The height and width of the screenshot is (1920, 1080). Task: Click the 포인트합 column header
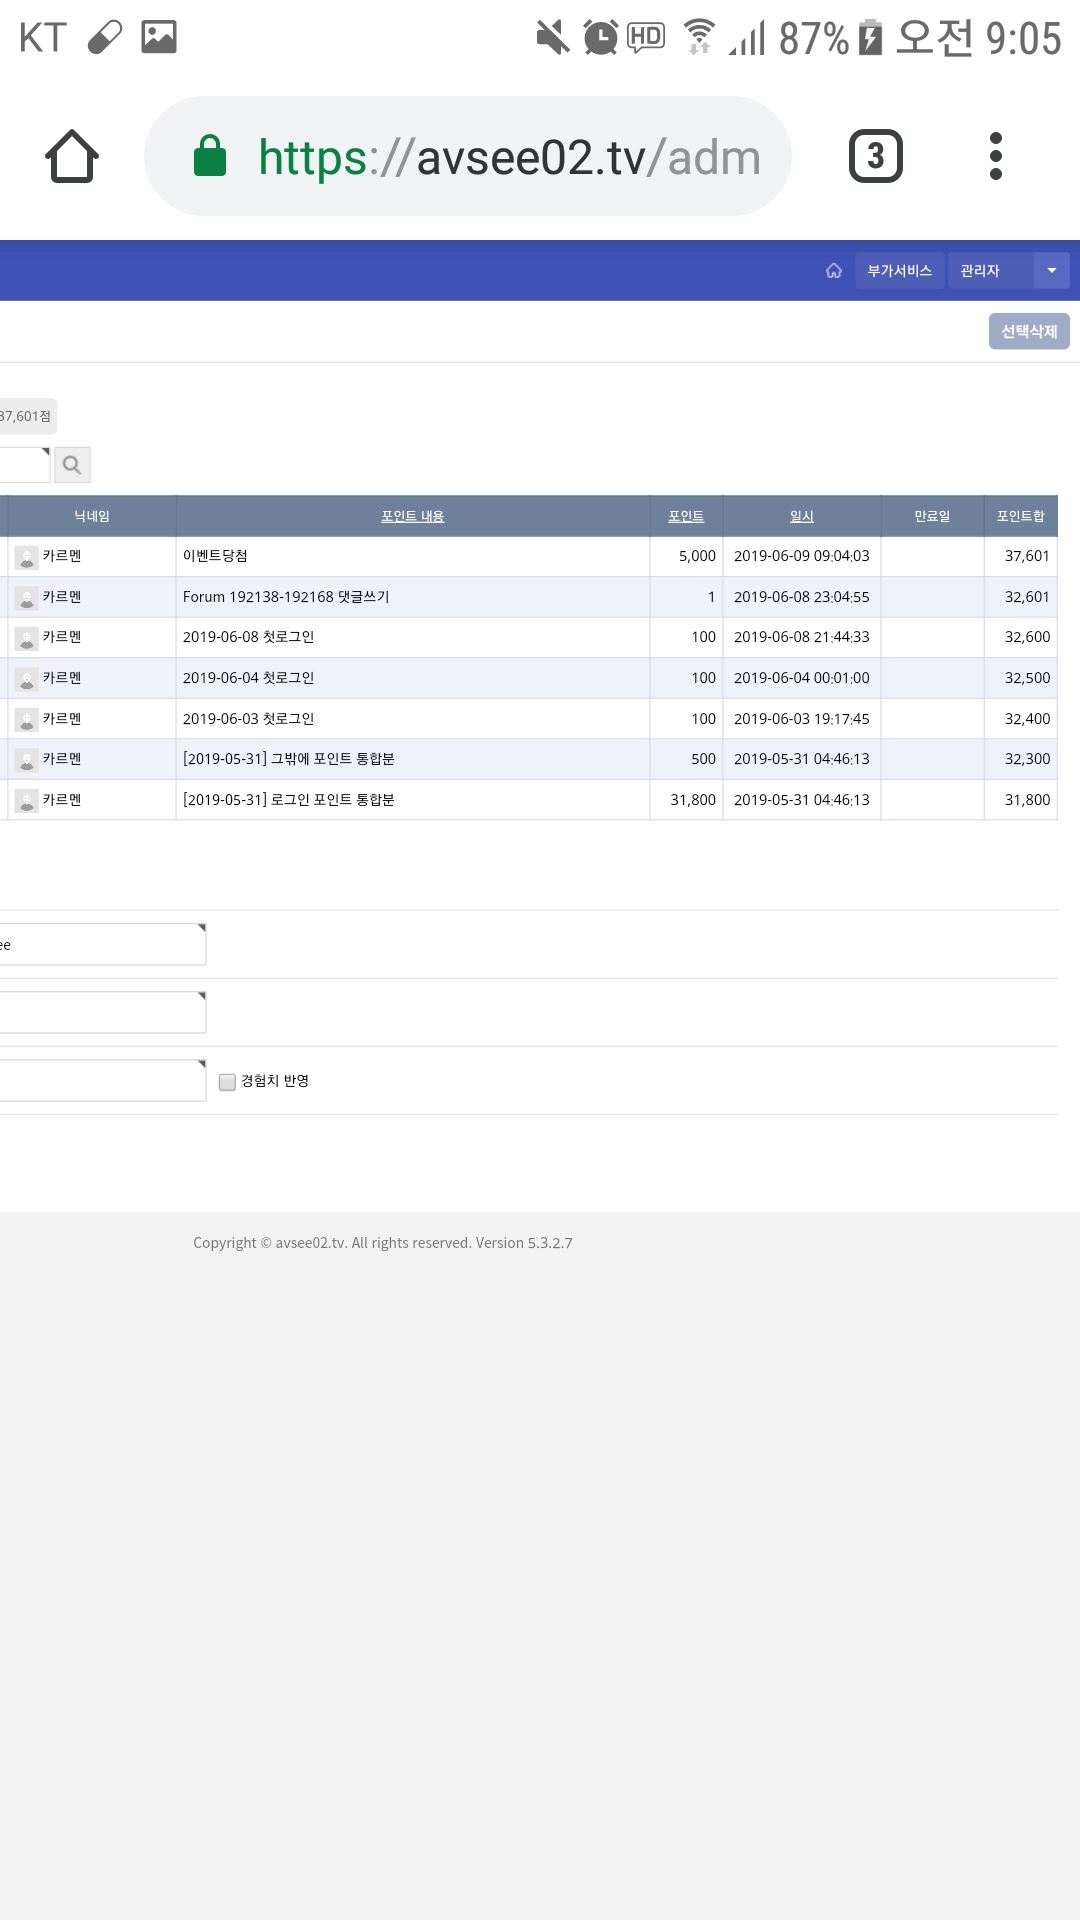(x=1020, y=516)
